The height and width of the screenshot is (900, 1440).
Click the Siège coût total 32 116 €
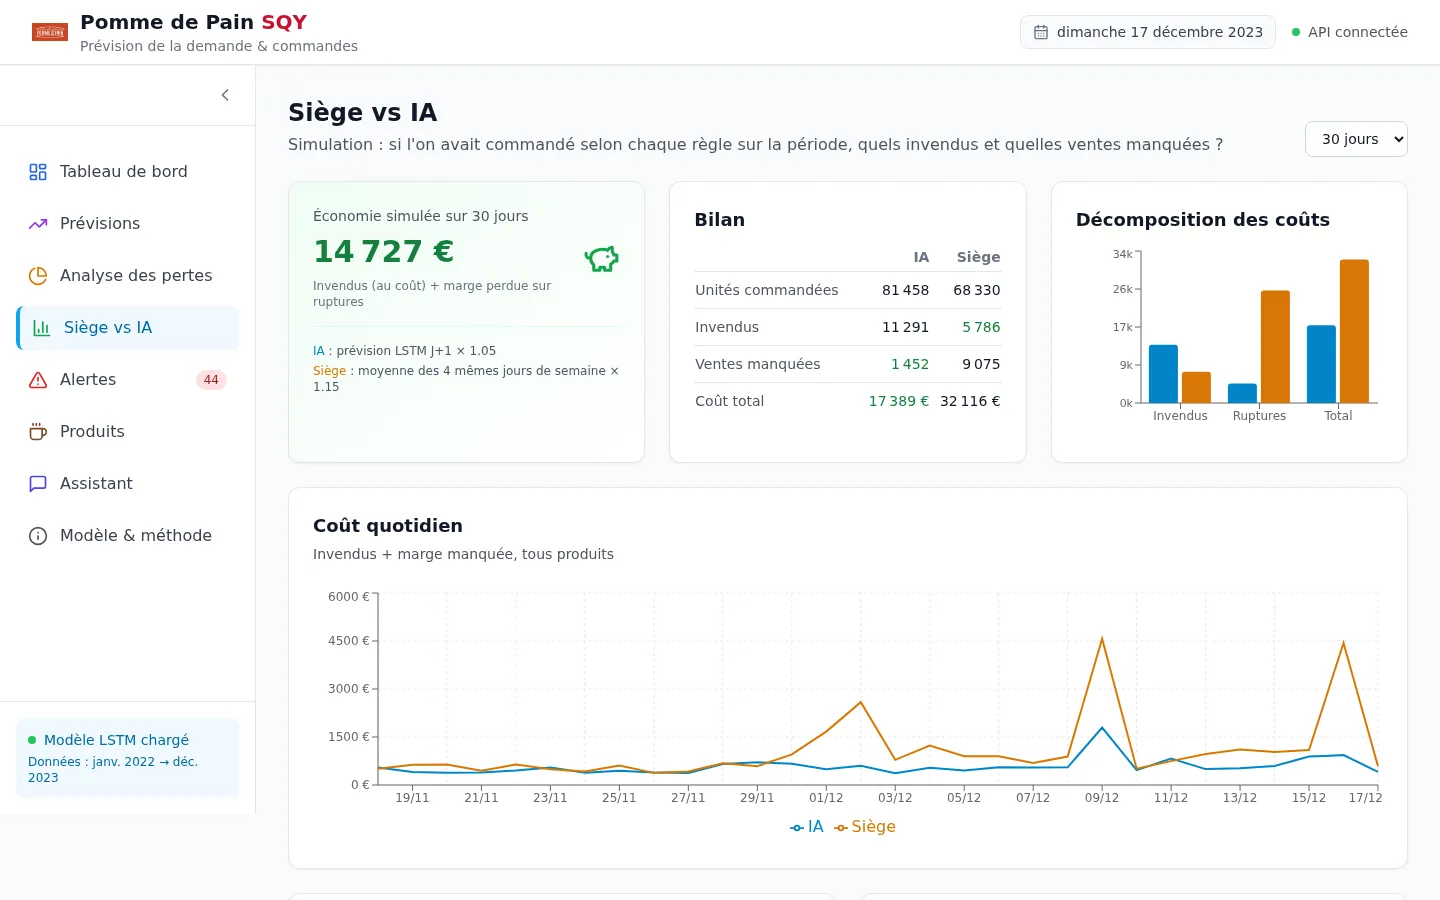(x=970, y=401)
